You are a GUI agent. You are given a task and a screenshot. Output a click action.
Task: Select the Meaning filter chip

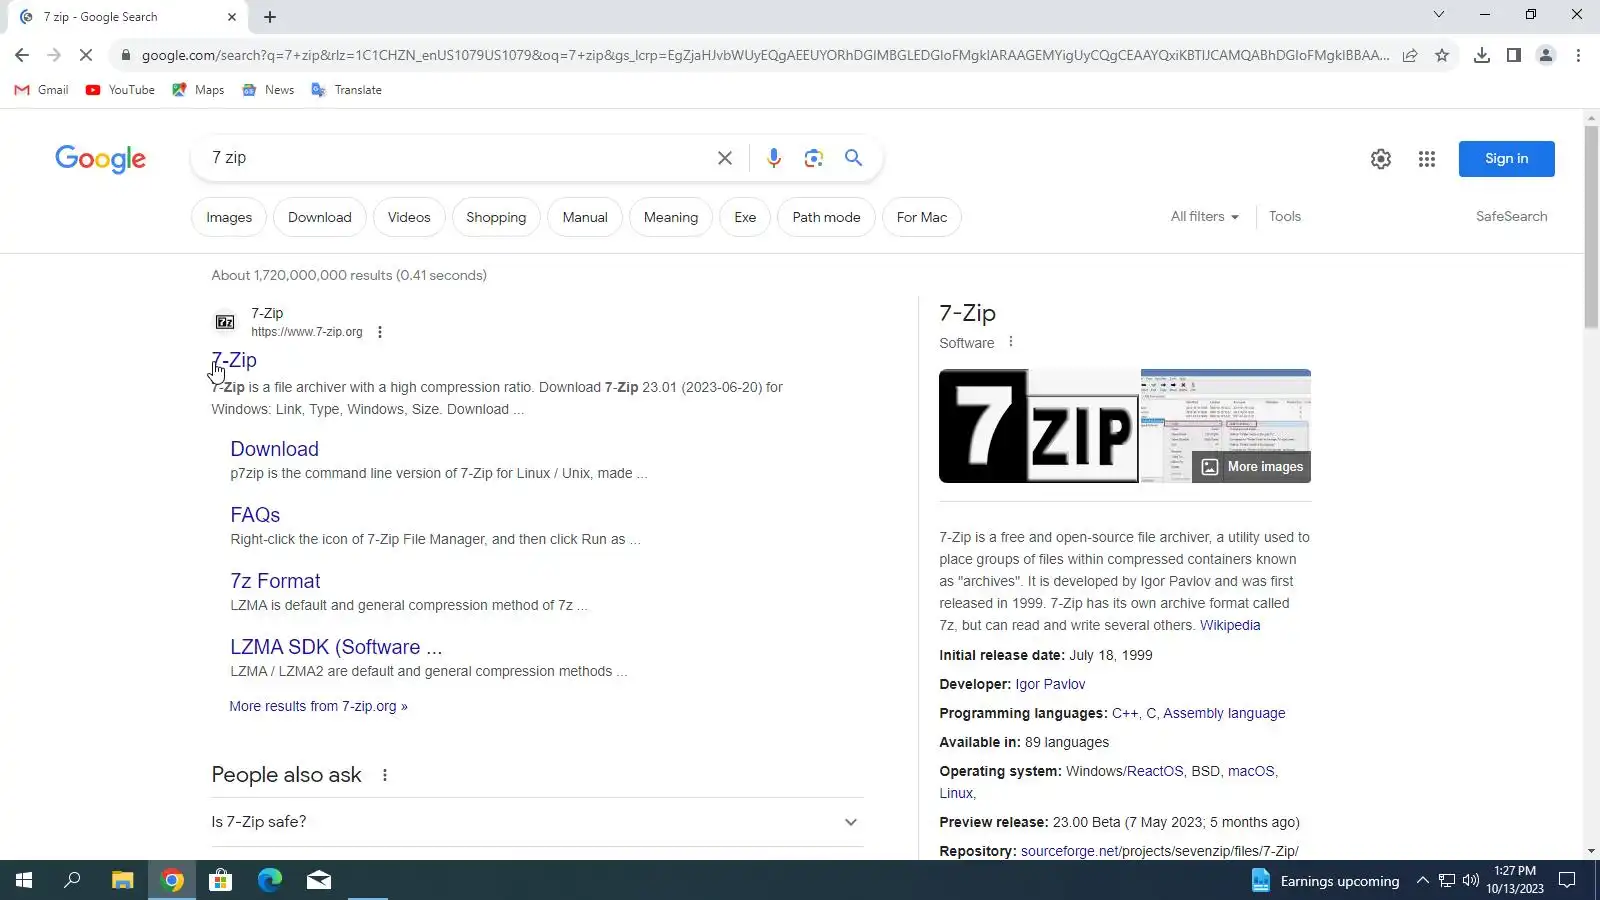(671, 217)
